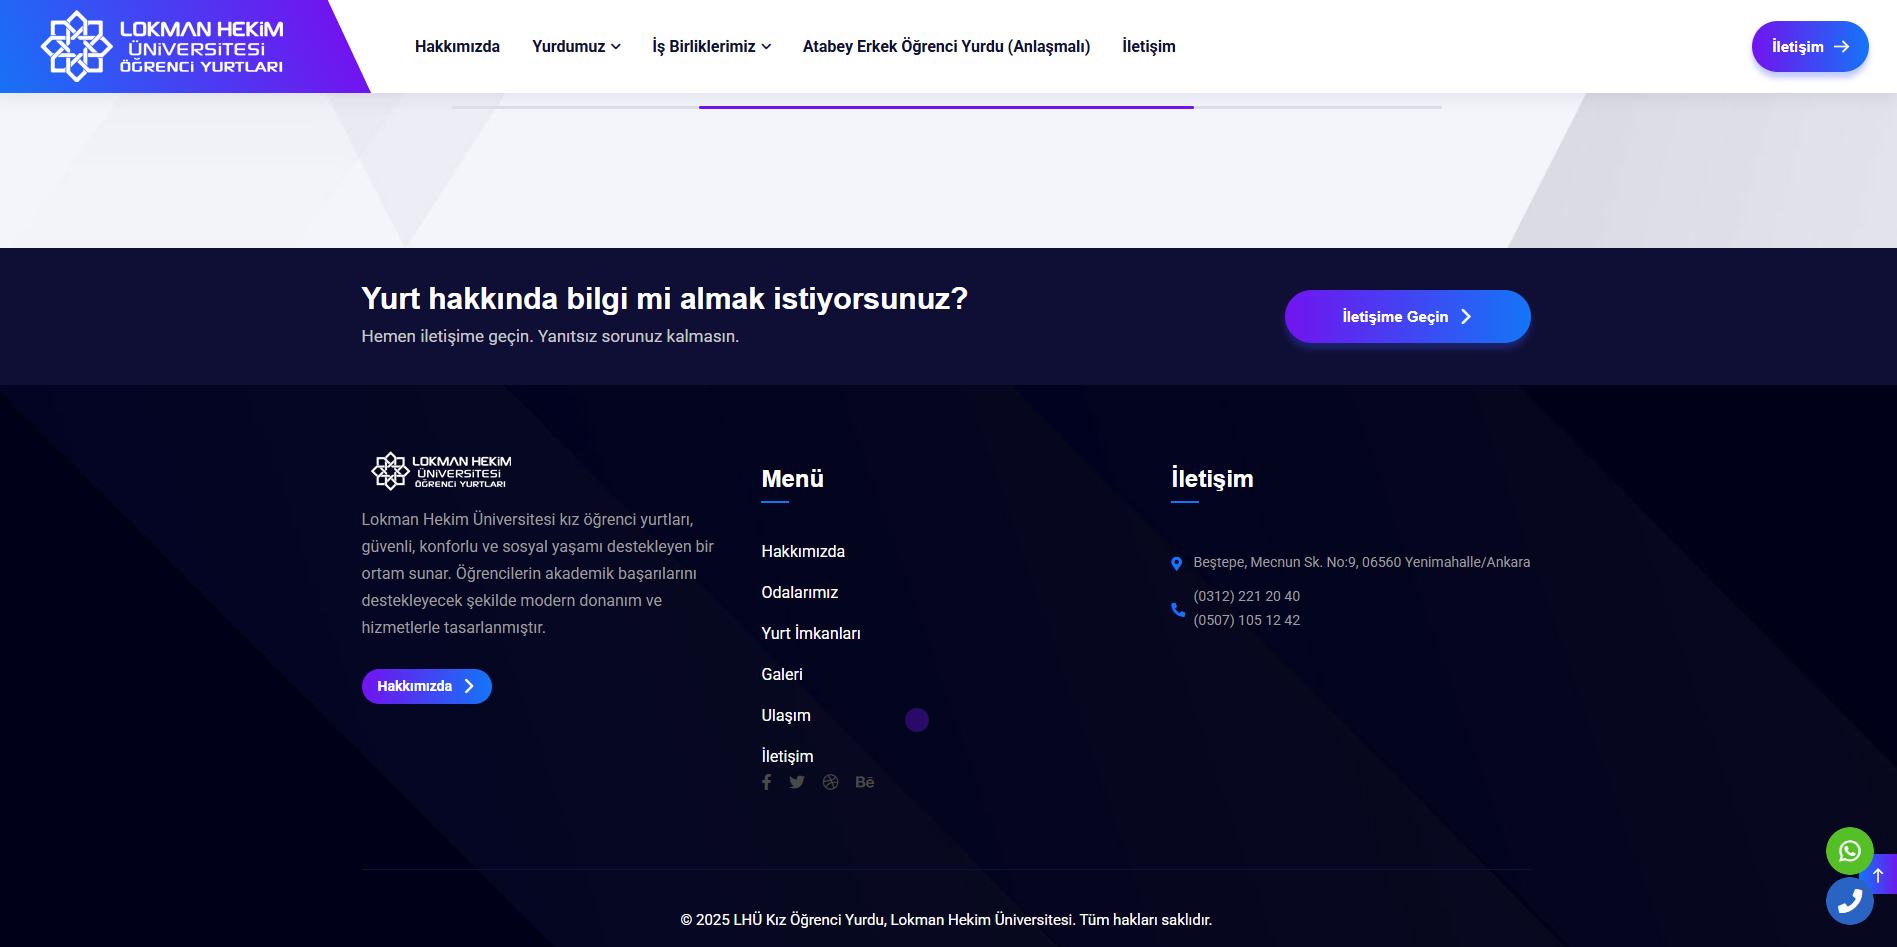Click the (0312) 221 20 40 phone number
This screenshot has height=947, width=1897.
[x=1246, y=596]
